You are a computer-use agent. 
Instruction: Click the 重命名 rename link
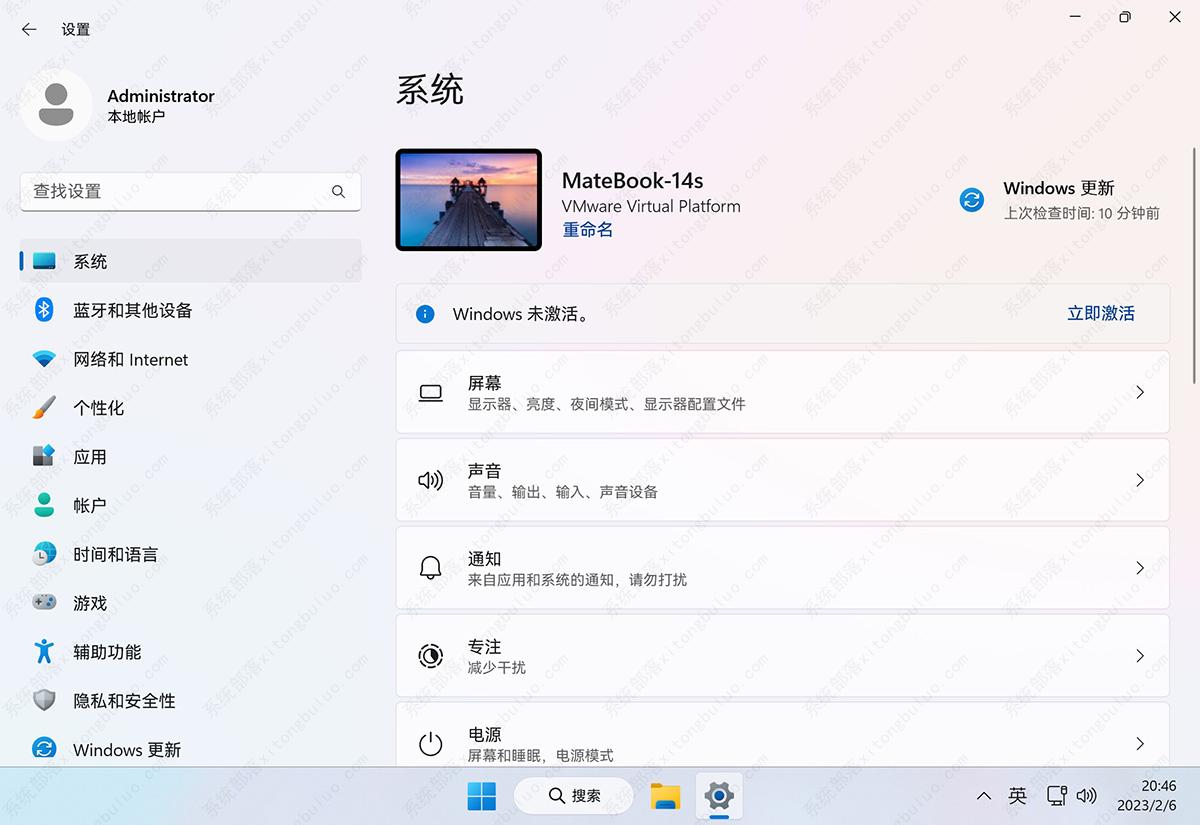(588, 230)
